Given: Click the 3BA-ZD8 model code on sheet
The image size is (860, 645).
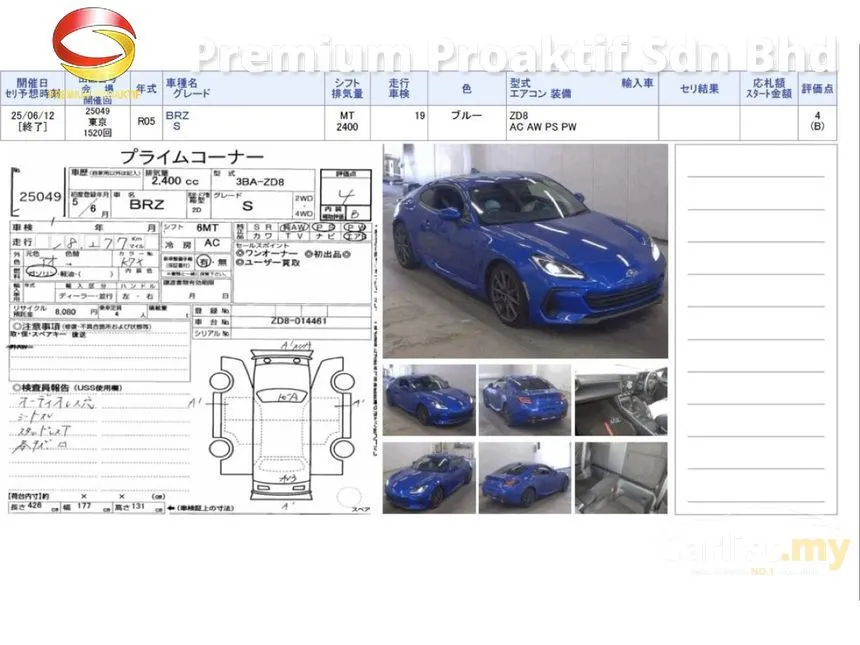Looking at the screenshot, I should 259,182.
